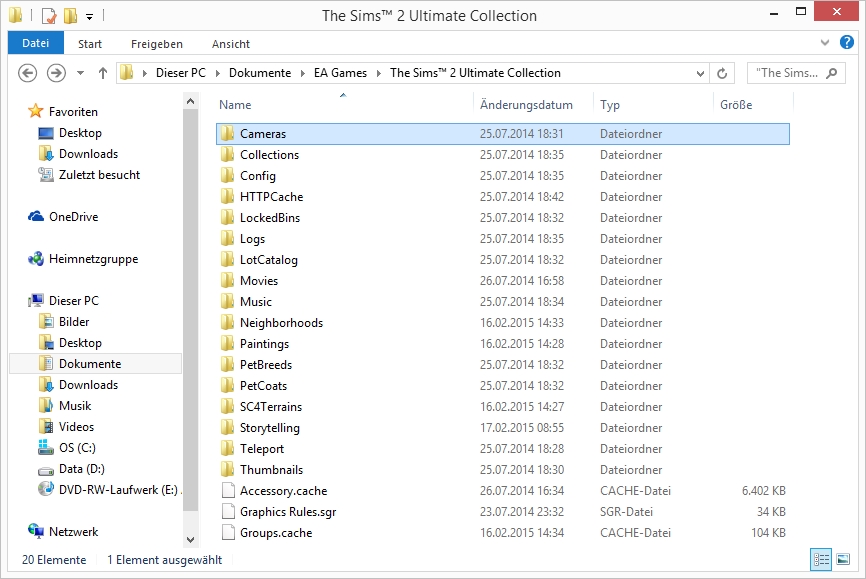Viewport: 866px width, 579px height.
Task: Expand the address bar history dropdown
Action: tap(700, 73)
